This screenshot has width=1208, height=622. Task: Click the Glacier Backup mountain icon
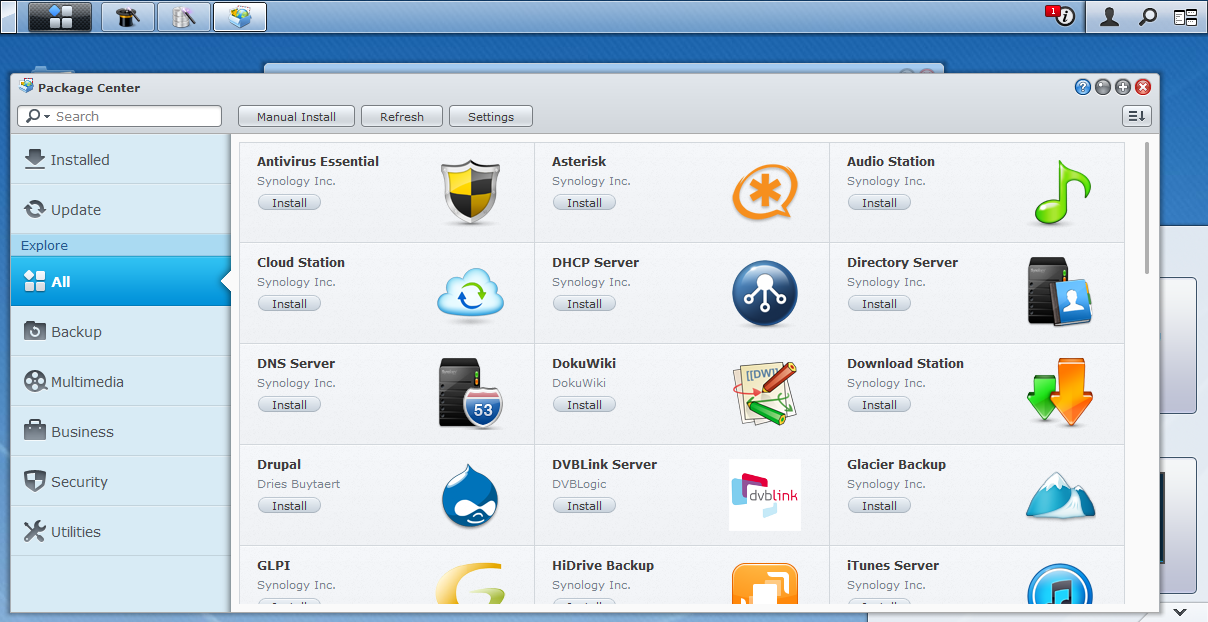[1061, 495]
